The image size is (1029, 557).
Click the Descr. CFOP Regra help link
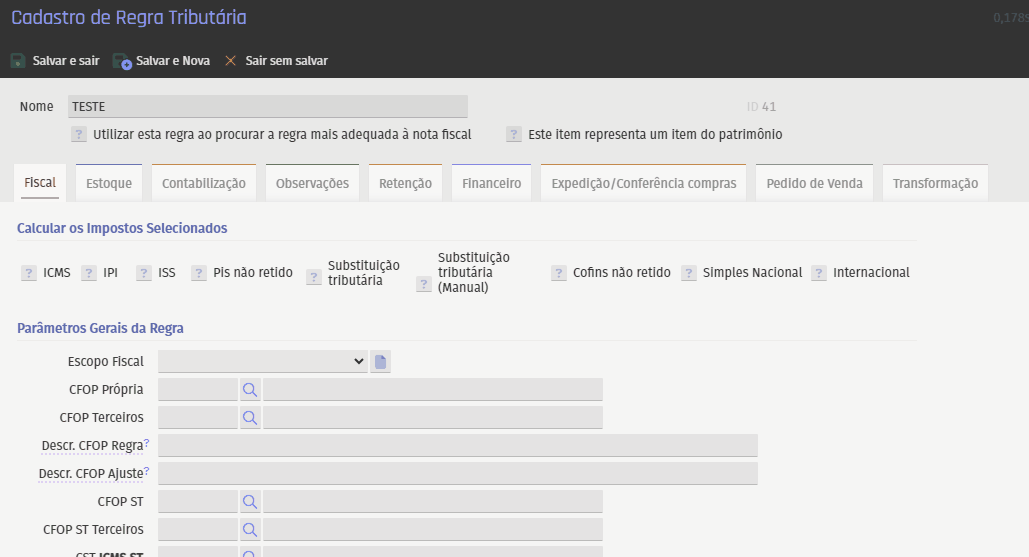[146, 443]
